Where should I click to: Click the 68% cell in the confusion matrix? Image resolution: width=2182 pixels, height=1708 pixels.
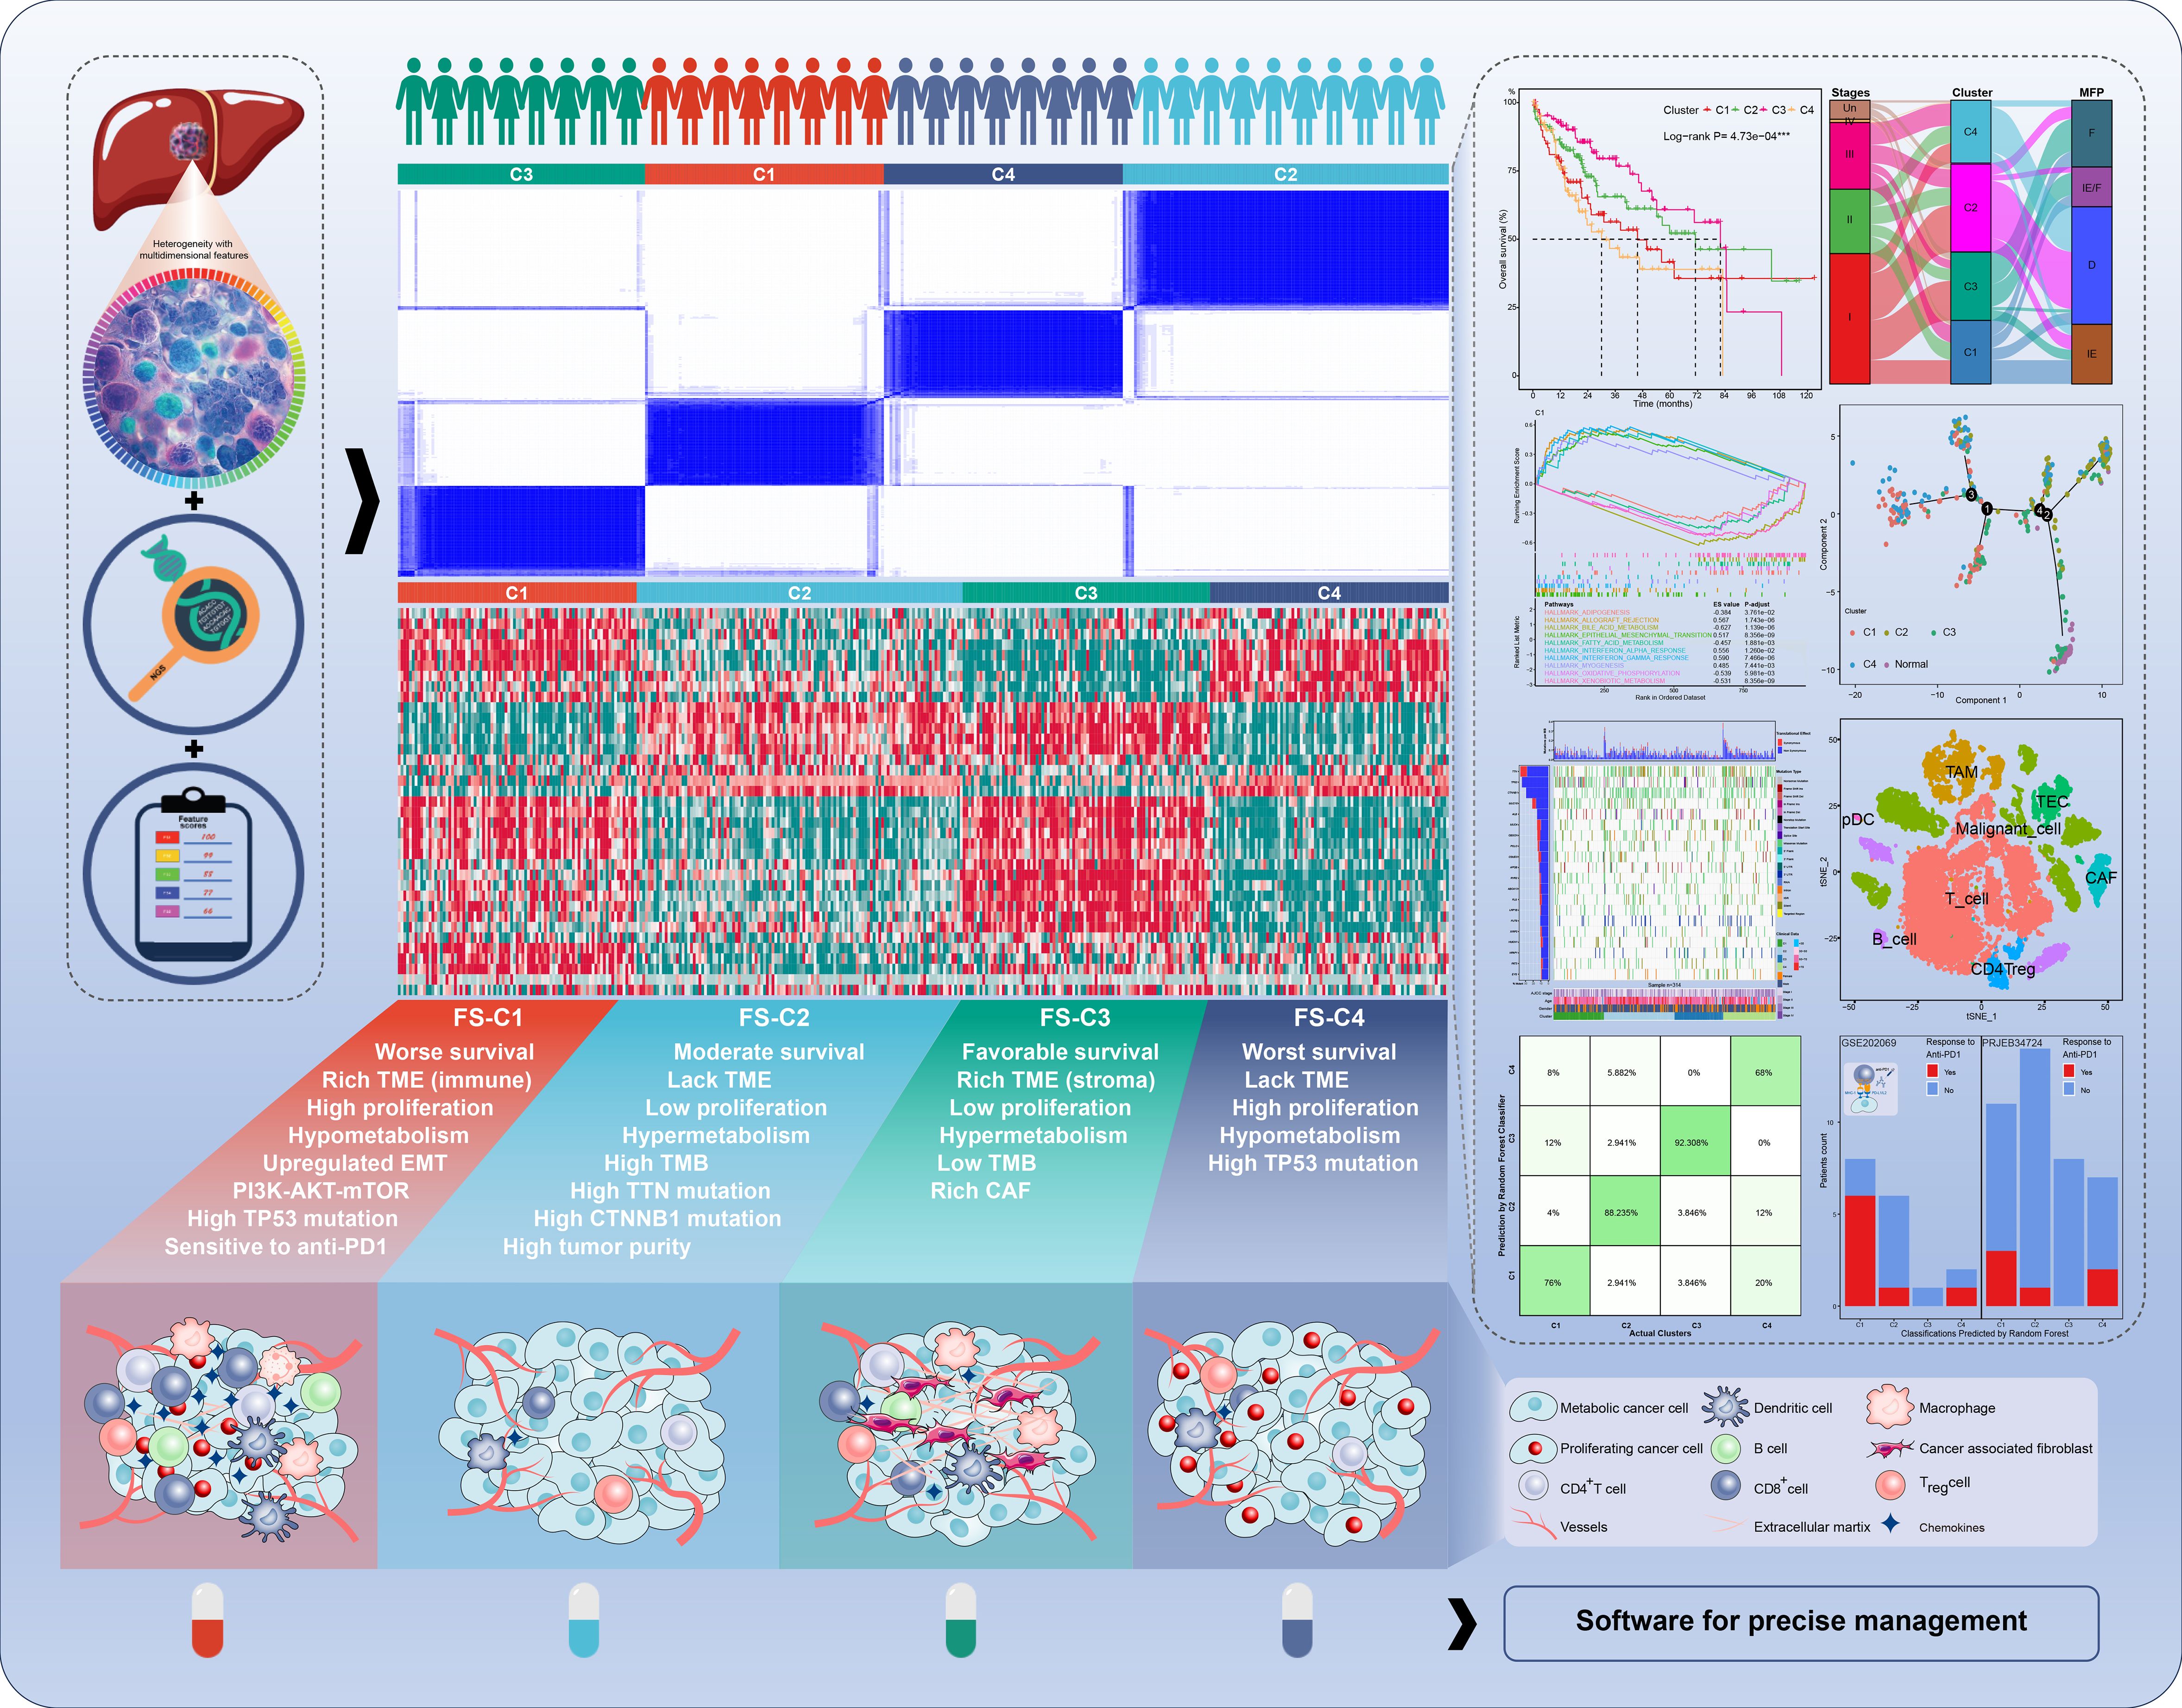click(1765, 1072)
